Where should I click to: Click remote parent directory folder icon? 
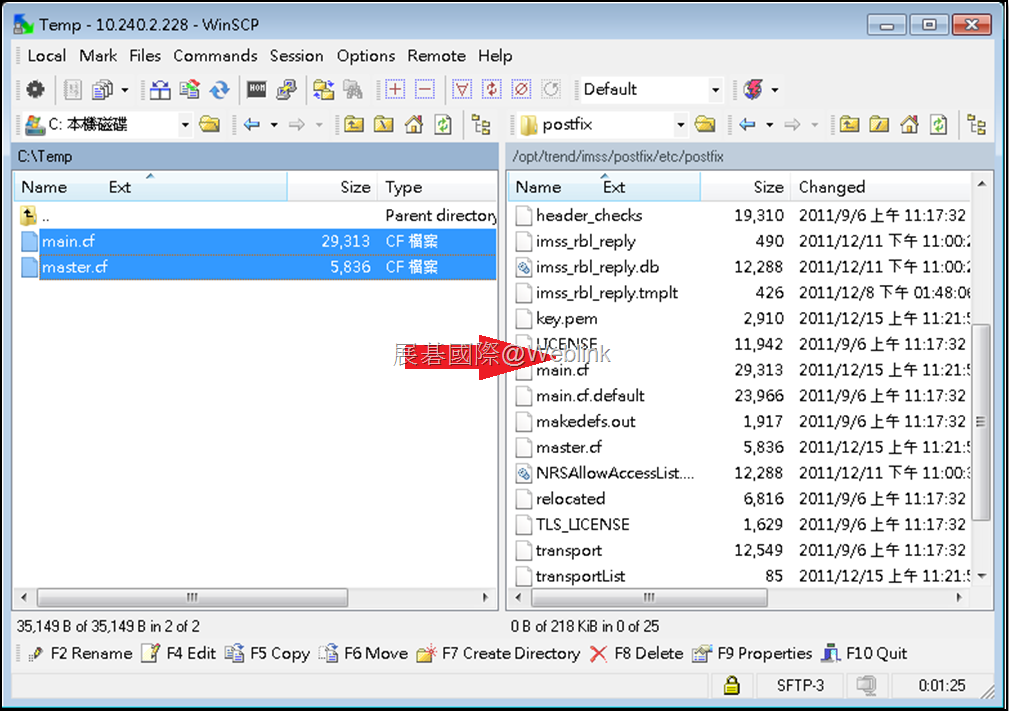[x=849, y=124]
